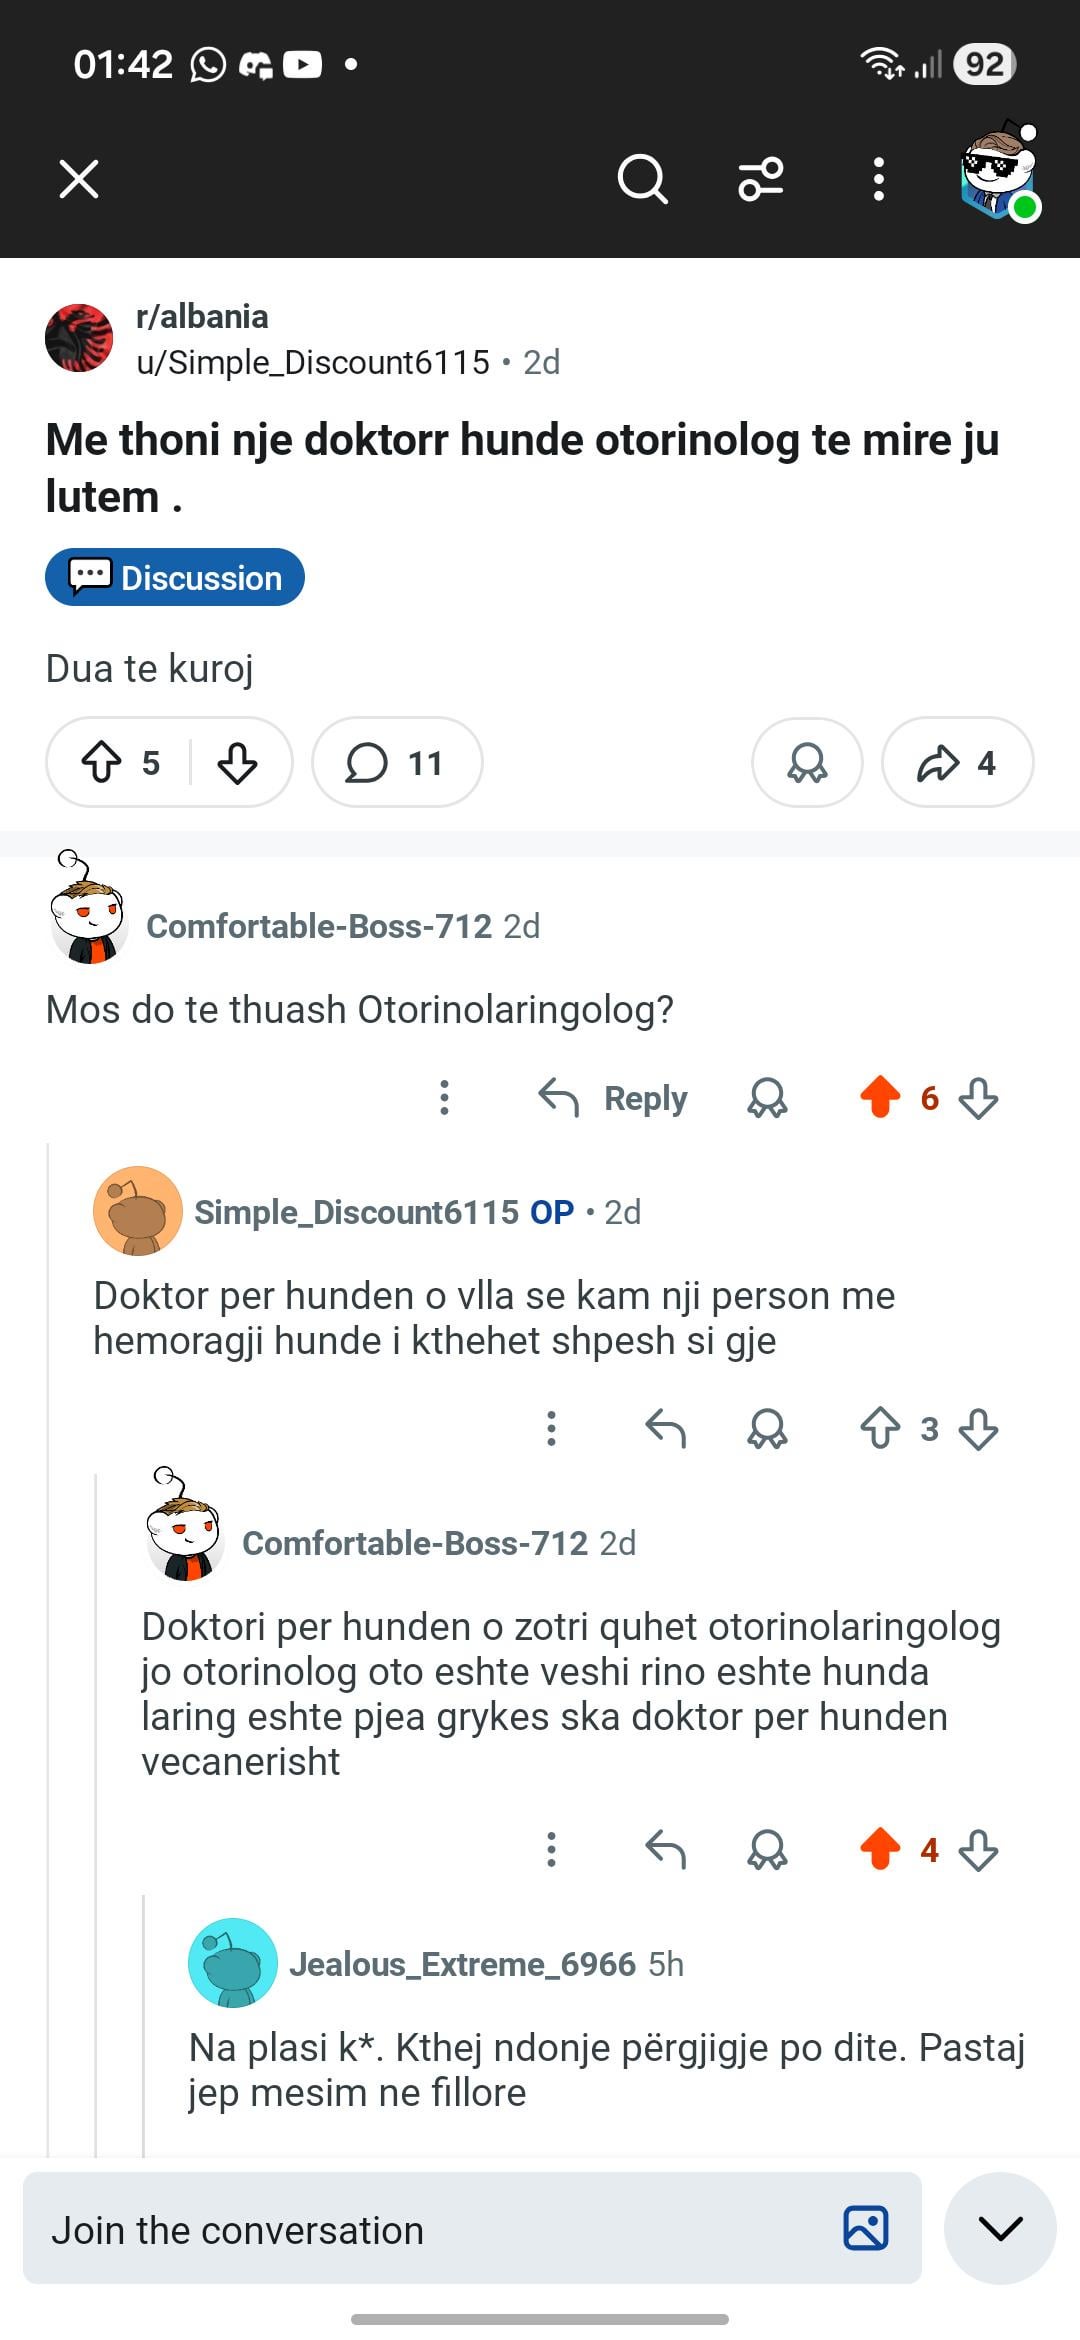Open the three-dot overflow menu in header
This screenshot has width=1080, height=2340.
coord(878,180)
